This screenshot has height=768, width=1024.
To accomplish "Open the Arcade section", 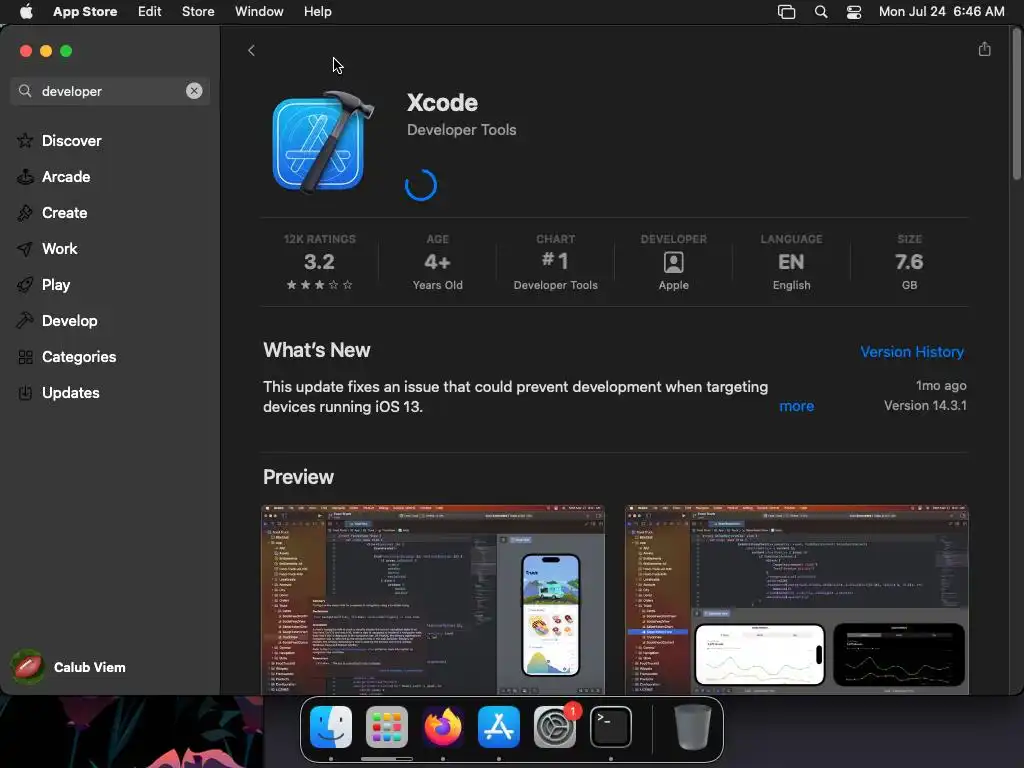I will [66, 177].
